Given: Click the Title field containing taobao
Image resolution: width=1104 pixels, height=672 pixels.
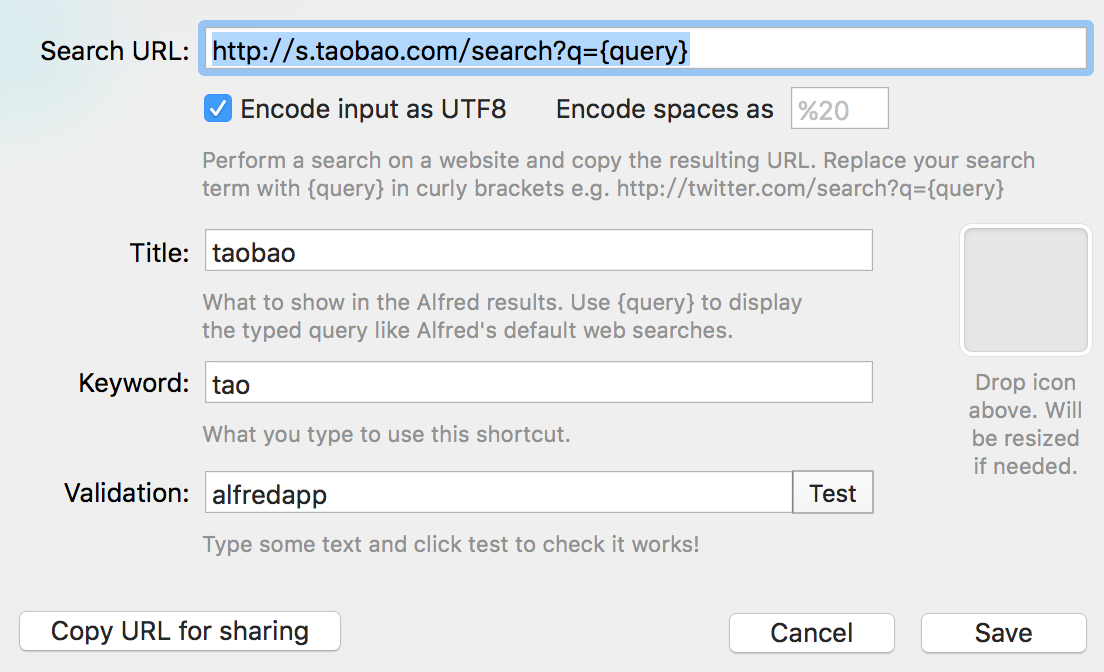Looking at the screenshot, I should coord(538,251).
